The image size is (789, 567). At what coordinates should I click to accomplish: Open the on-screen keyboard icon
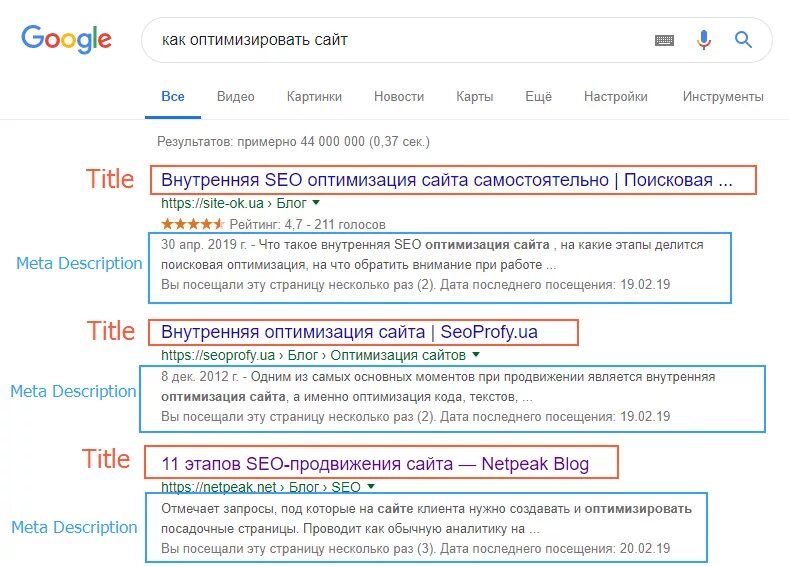(x=664, y=40)
